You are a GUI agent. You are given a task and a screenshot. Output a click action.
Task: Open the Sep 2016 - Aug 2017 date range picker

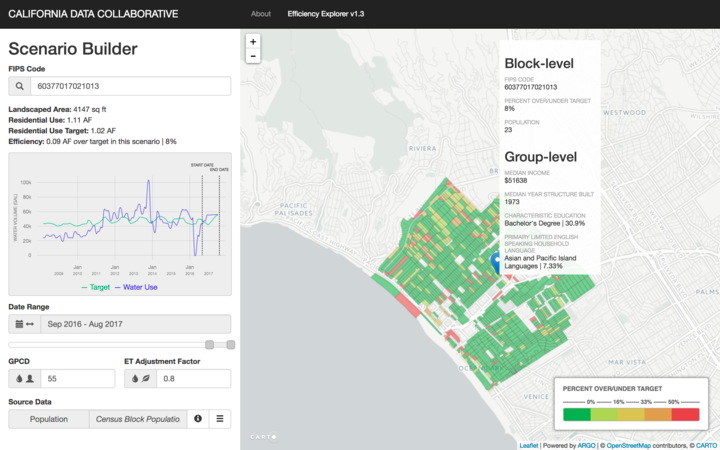click(136, 324)
